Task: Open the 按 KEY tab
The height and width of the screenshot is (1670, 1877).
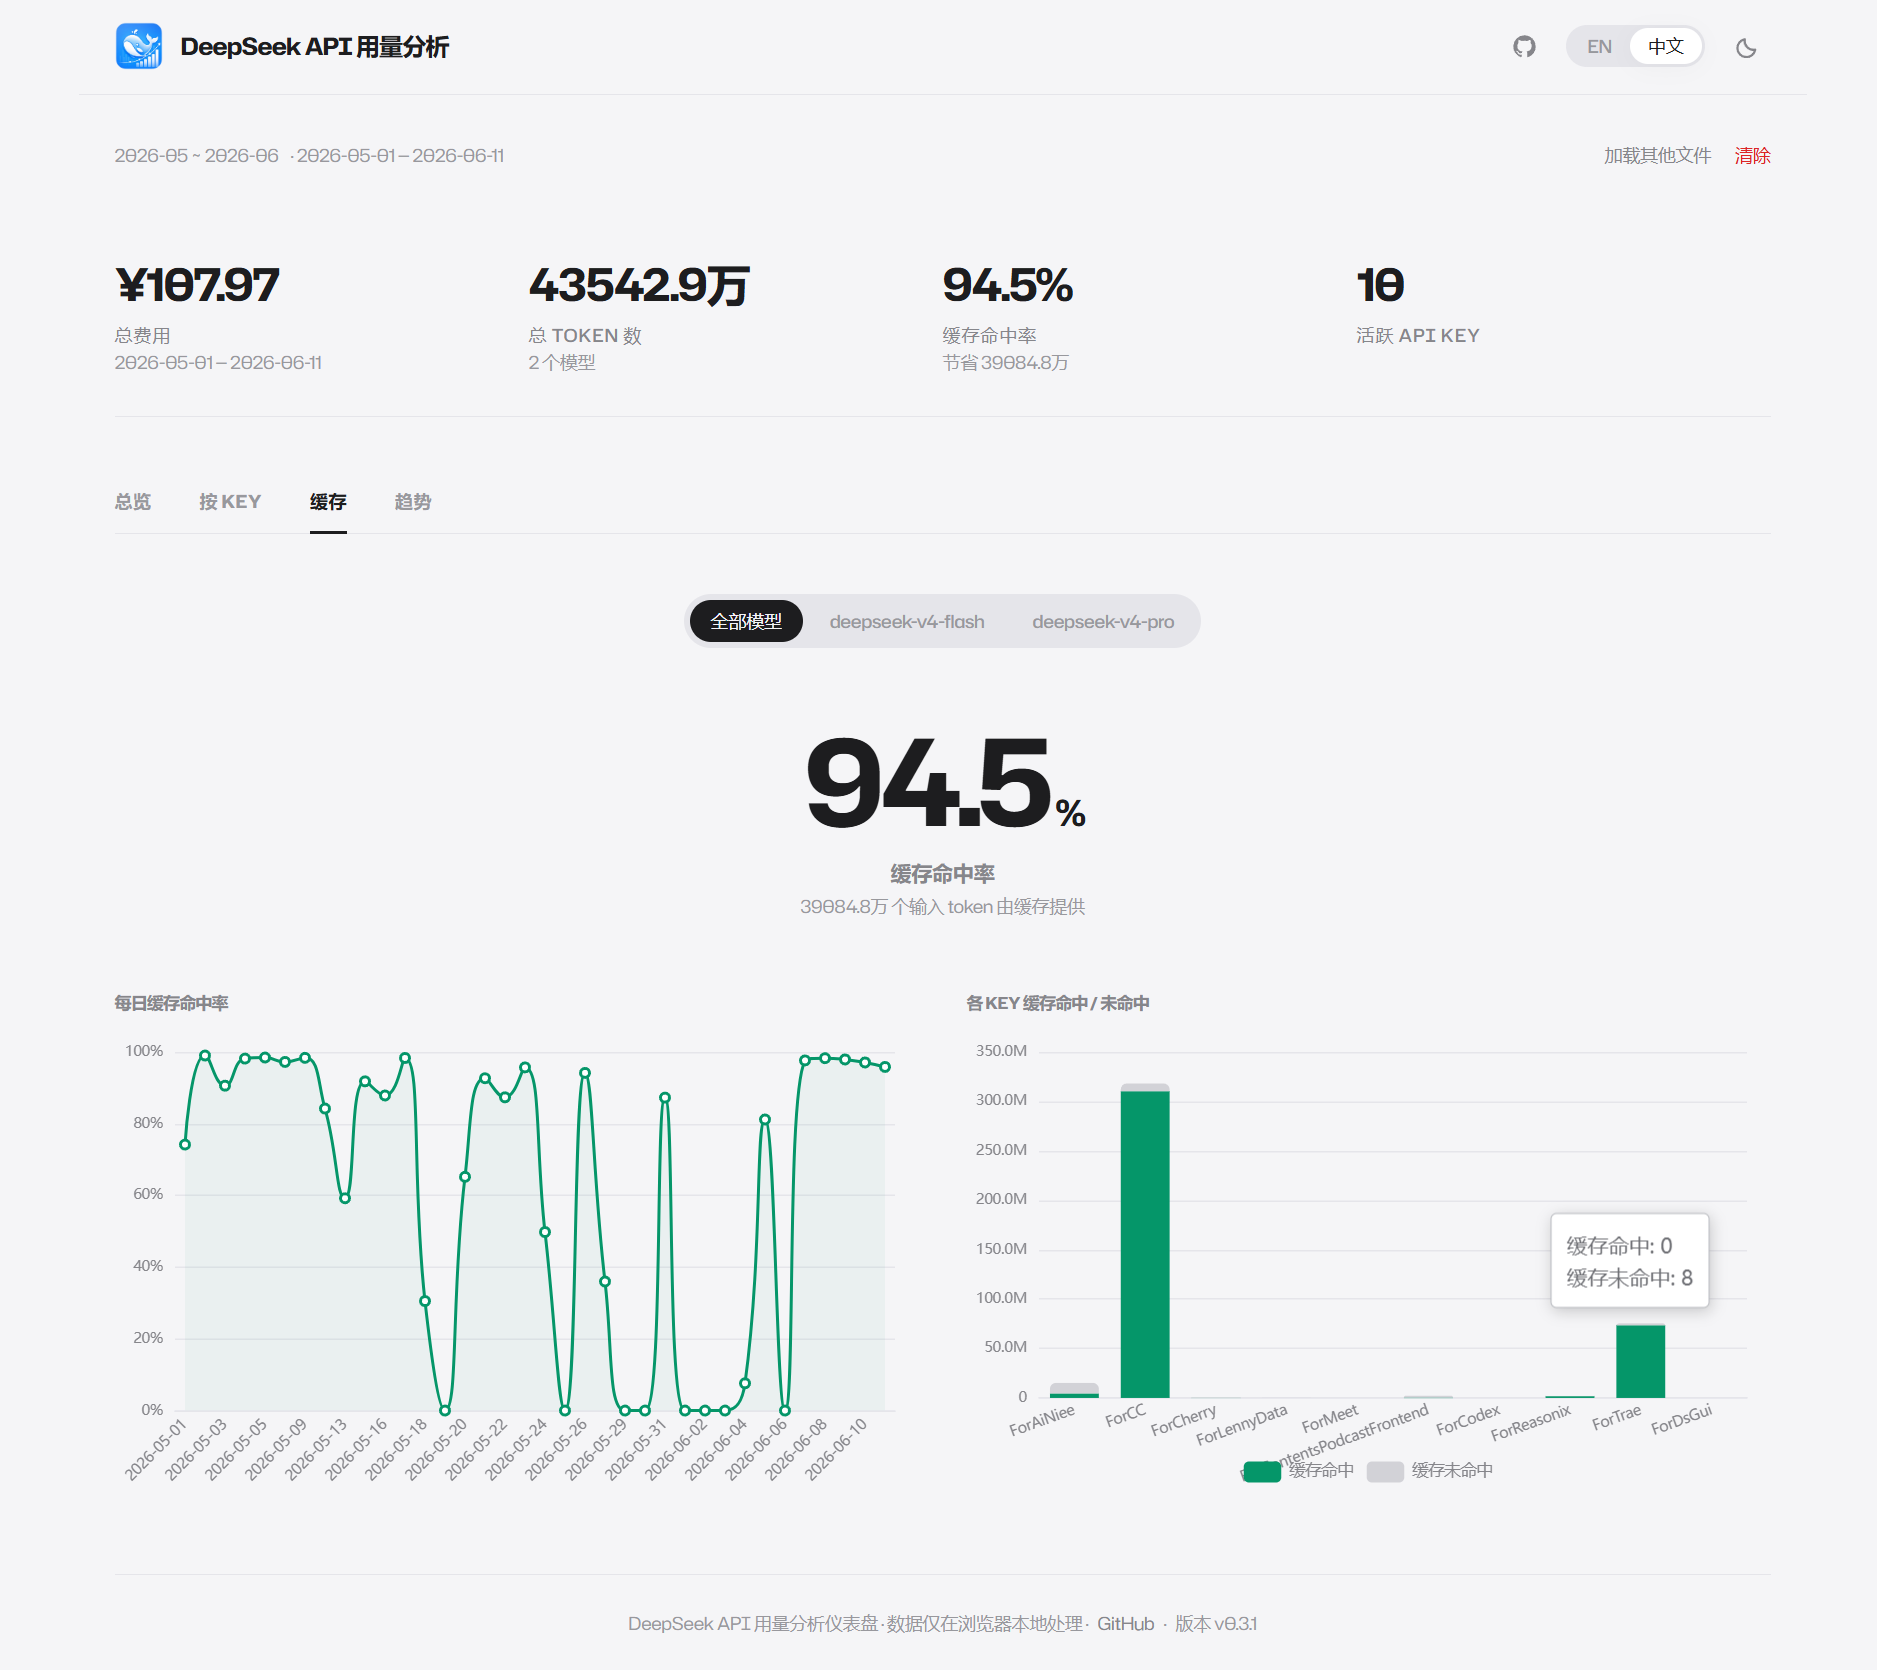Action: [230, 502]
